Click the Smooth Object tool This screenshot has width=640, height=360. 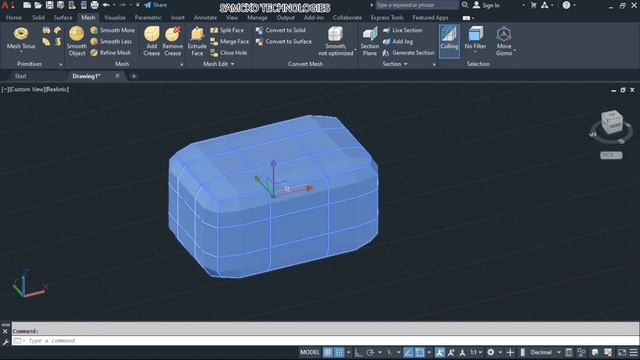pos(77,40)
